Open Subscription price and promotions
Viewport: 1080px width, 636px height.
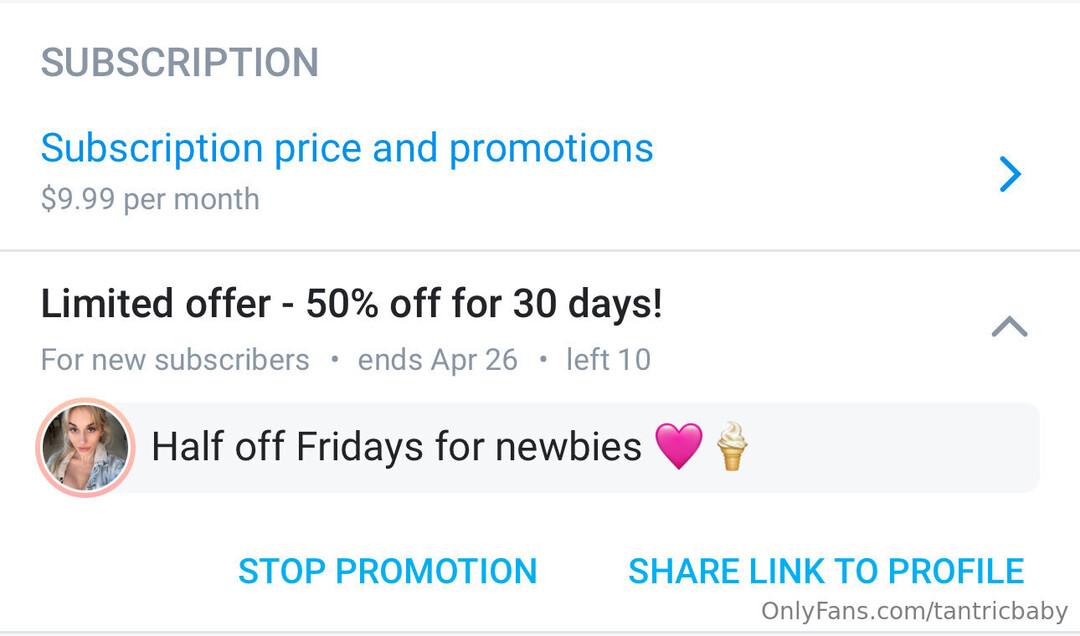coord(346,149)
